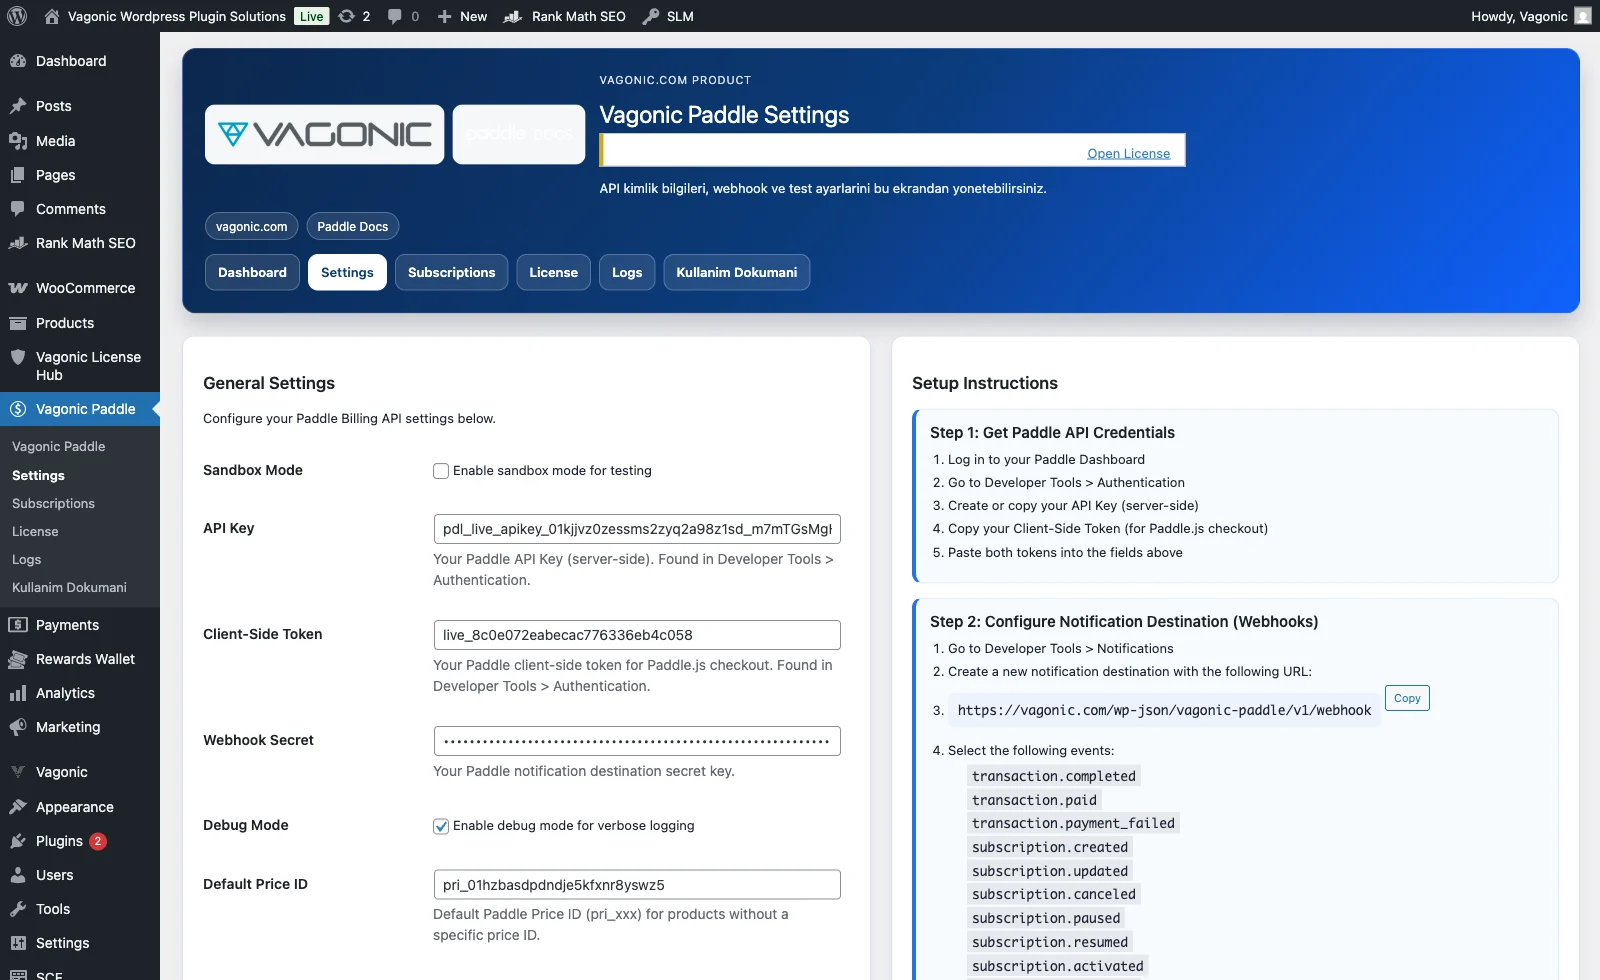Enable sandbox mode for testing checkbox

[441, 471]
